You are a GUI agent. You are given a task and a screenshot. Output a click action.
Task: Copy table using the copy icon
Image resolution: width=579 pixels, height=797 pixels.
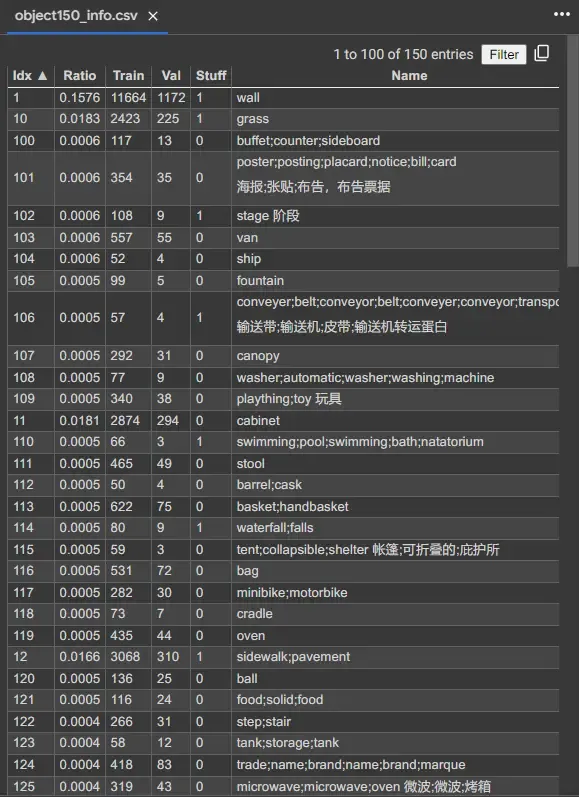541,53
